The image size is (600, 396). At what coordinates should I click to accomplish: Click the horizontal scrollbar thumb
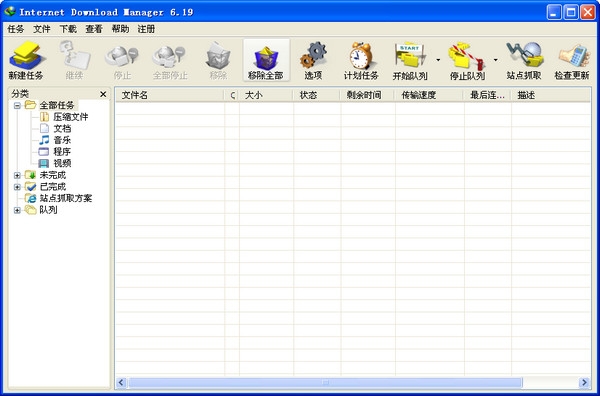coord(325,382)
